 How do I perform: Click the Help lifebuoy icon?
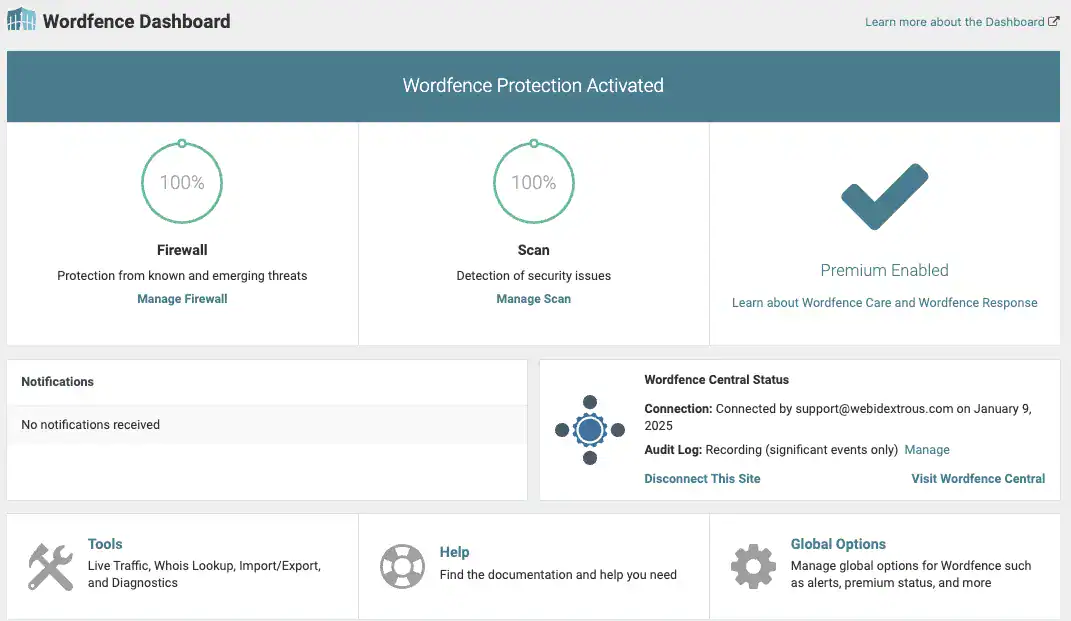(402, 566)
